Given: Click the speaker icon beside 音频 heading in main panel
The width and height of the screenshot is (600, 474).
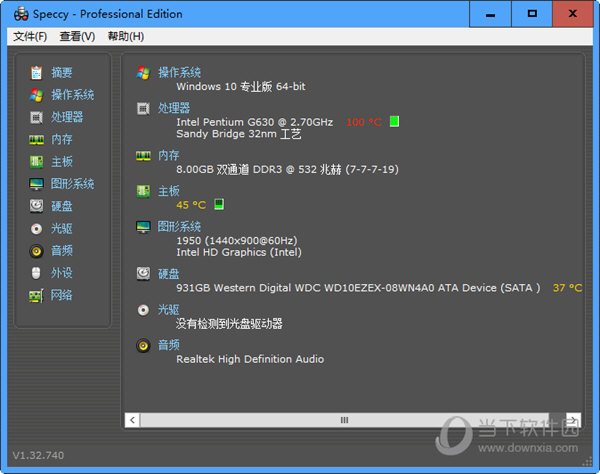Looking at the screenshot, I should click(x=143, y=345).
